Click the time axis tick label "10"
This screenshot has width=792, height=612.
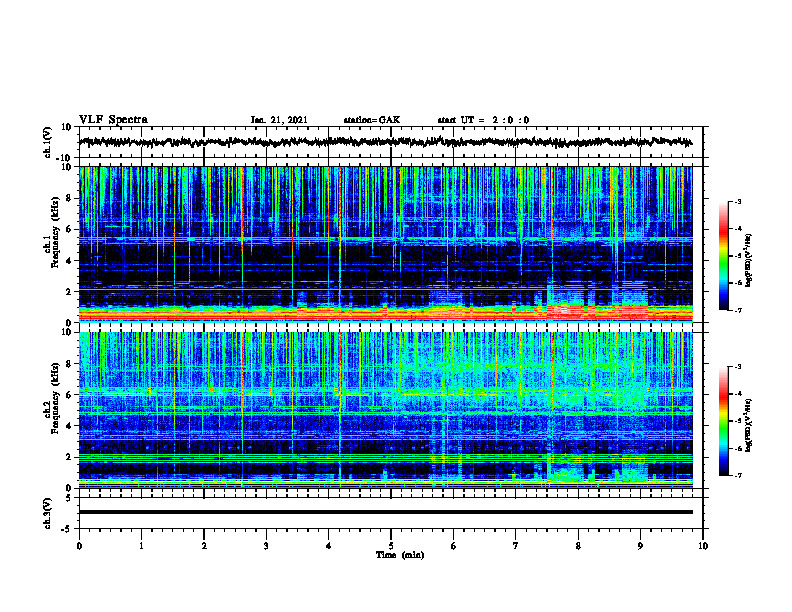[703, 546]
